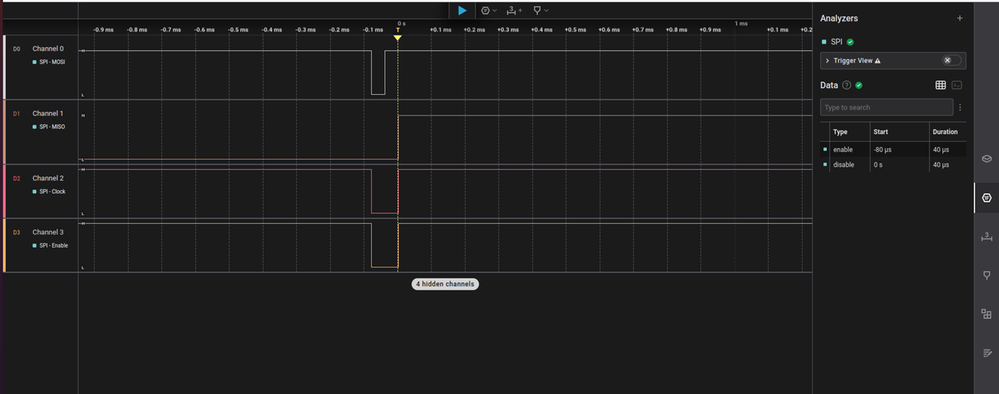Image resolution: width=999 pixels, height=394 pixels.
Task: Click the '-80 µs' start value
Action: (882, 149)
